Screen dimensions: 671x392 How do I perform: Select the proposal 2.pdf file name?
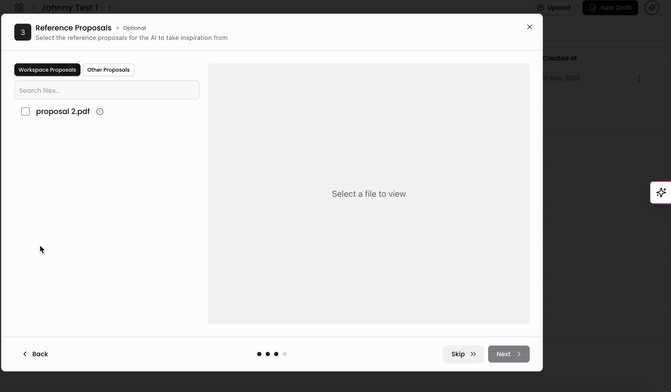[63, 112]
